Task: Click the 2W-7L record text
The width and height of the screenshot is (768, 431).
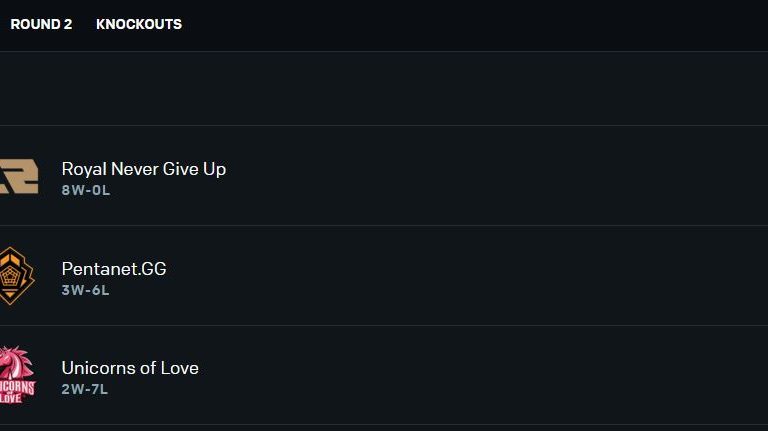Action: point(85,389)
